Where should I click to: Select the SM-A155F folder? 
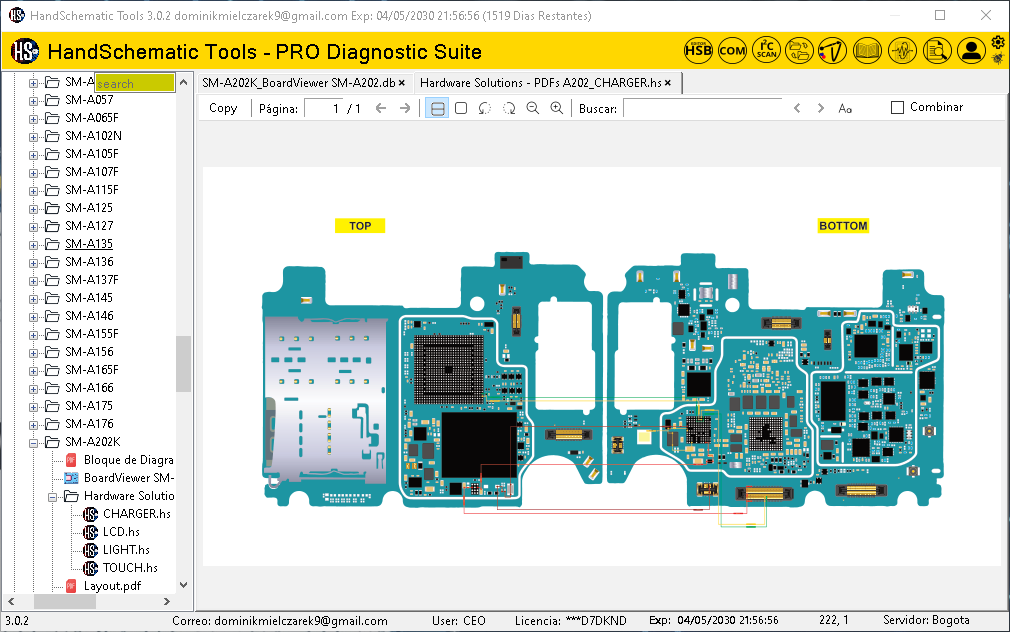coord(91,334)
